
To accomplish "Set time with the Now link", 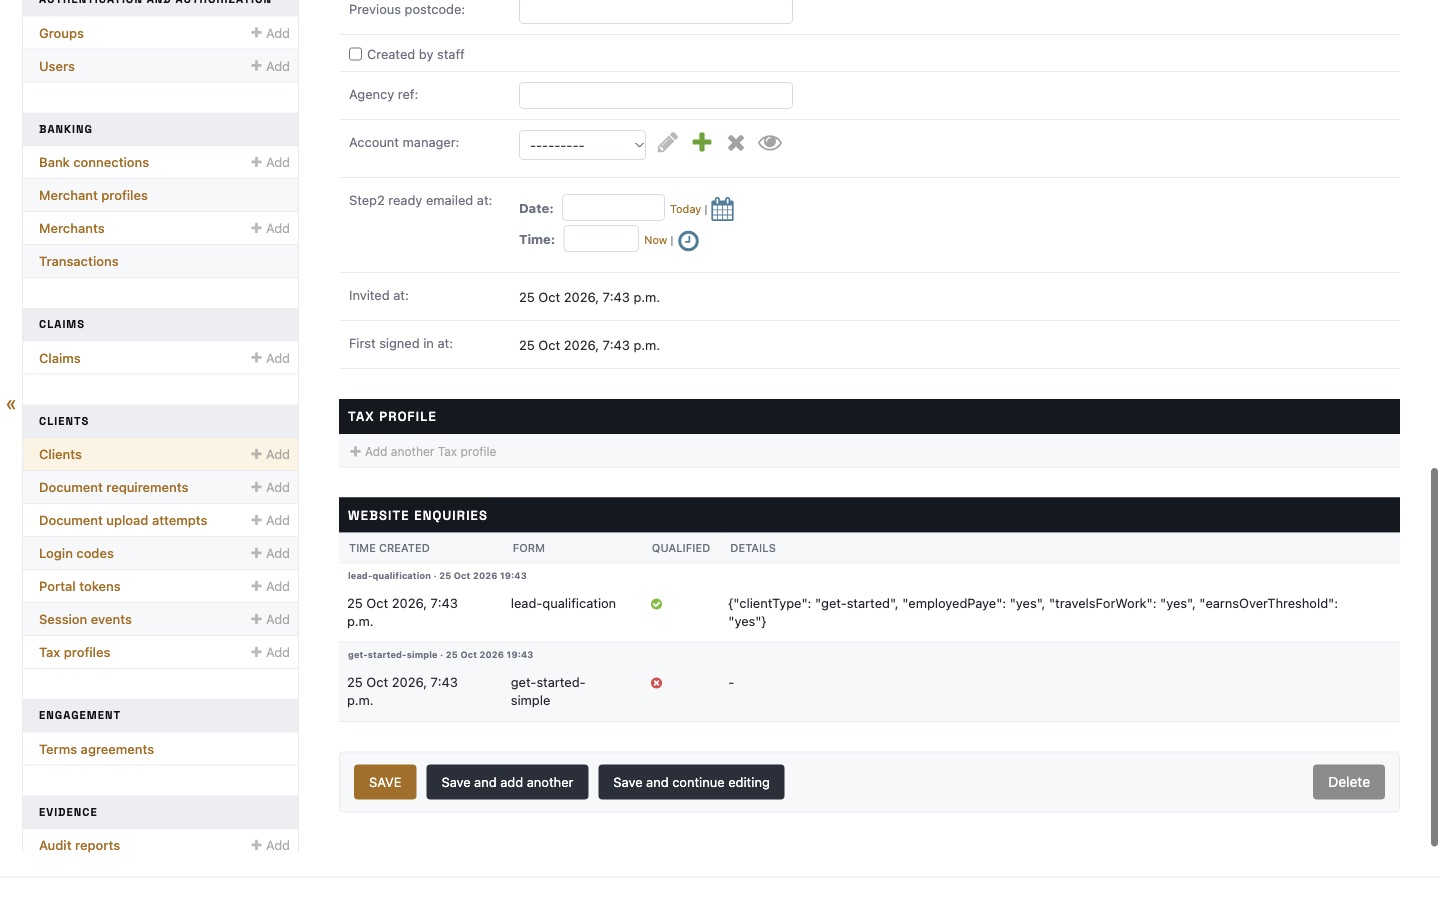I will tap(655, 240).
